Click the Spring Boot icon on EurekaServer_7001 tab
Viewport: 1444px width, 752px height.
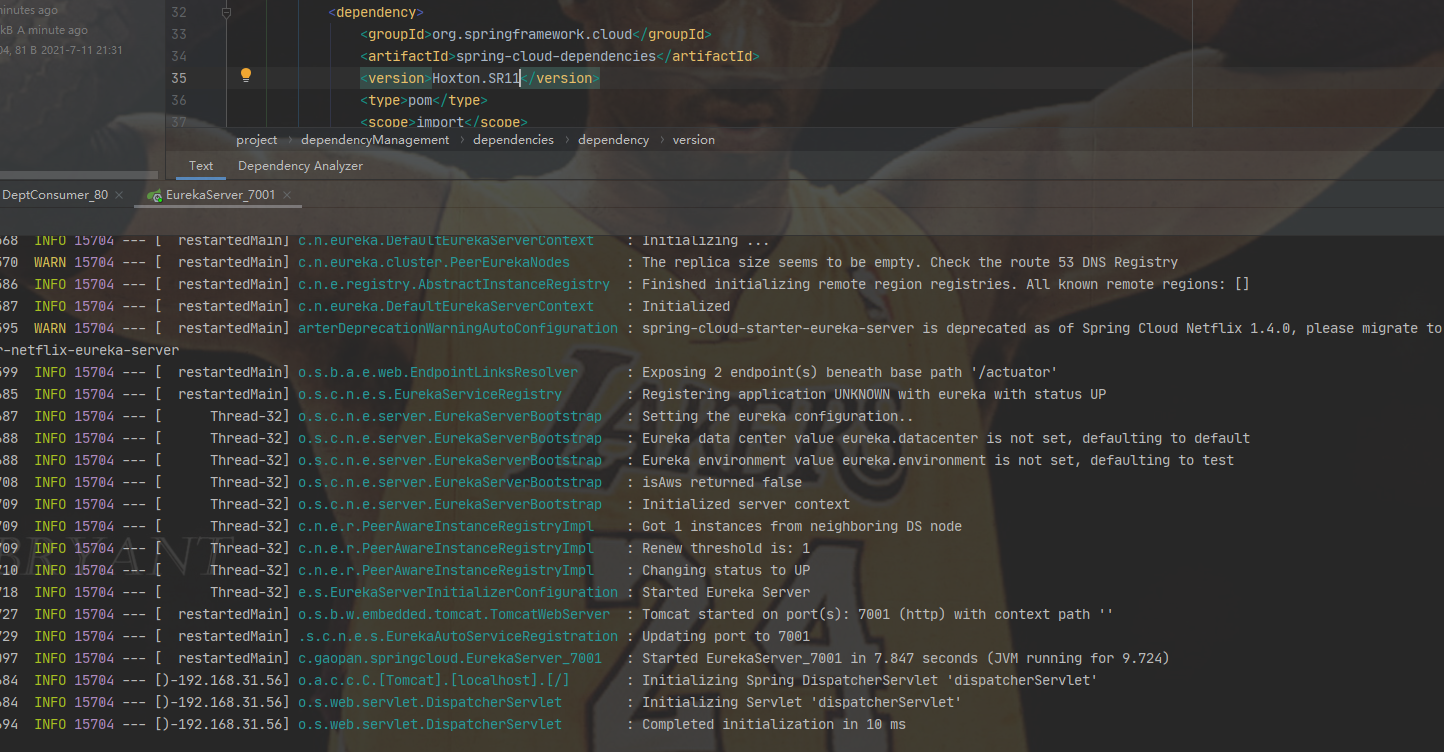pyautogui.click(x=154, y=196)
